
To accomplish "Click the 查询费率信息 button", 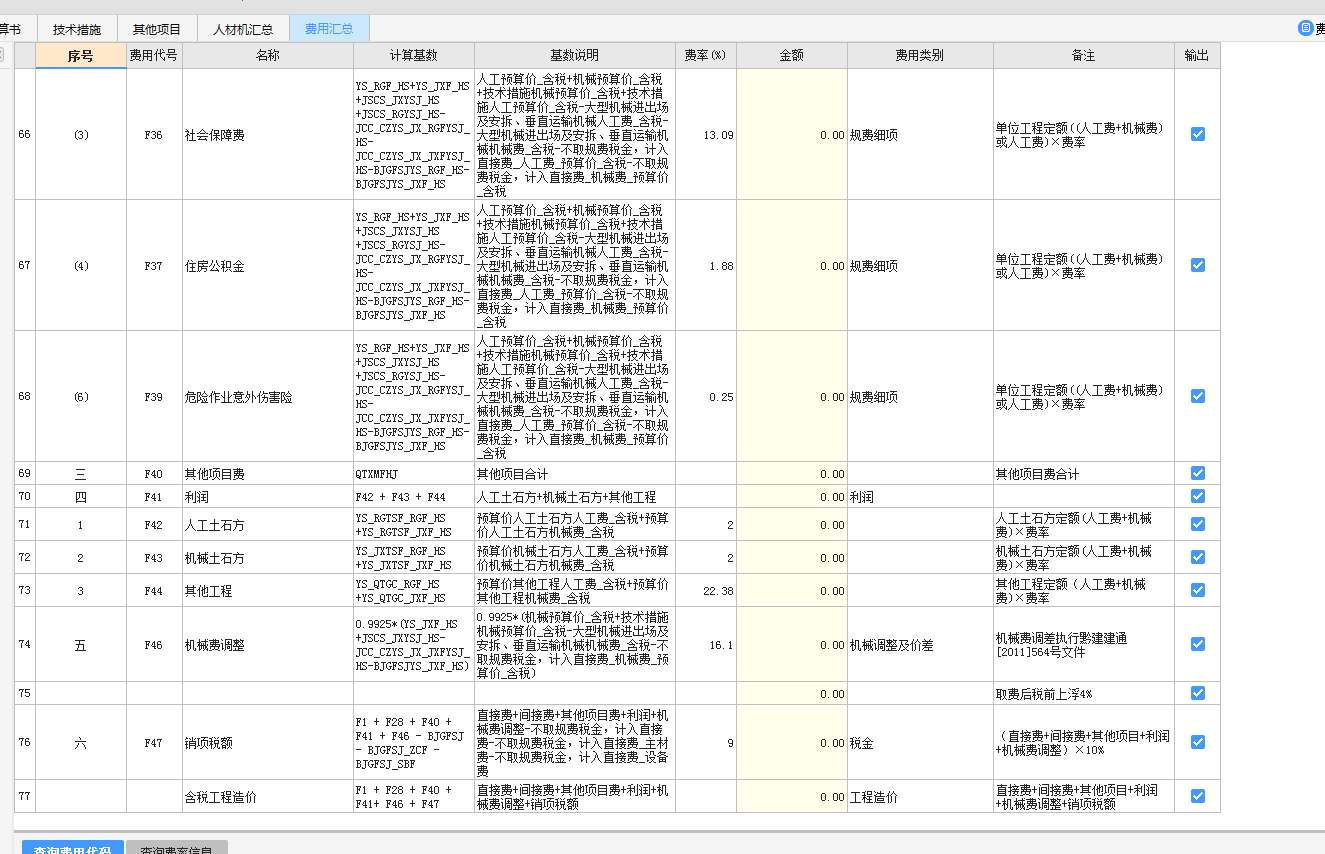I will tap(177, 848).
